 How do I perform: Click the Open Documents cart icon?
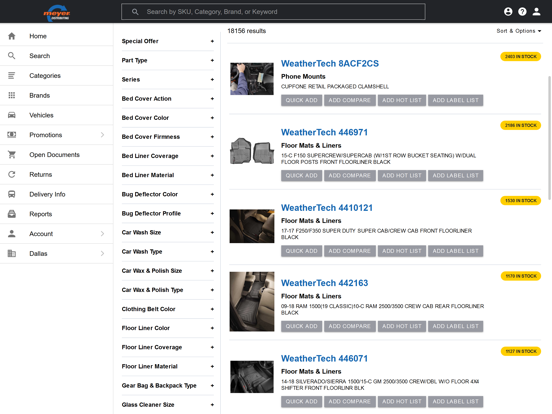tap(12, 155)
